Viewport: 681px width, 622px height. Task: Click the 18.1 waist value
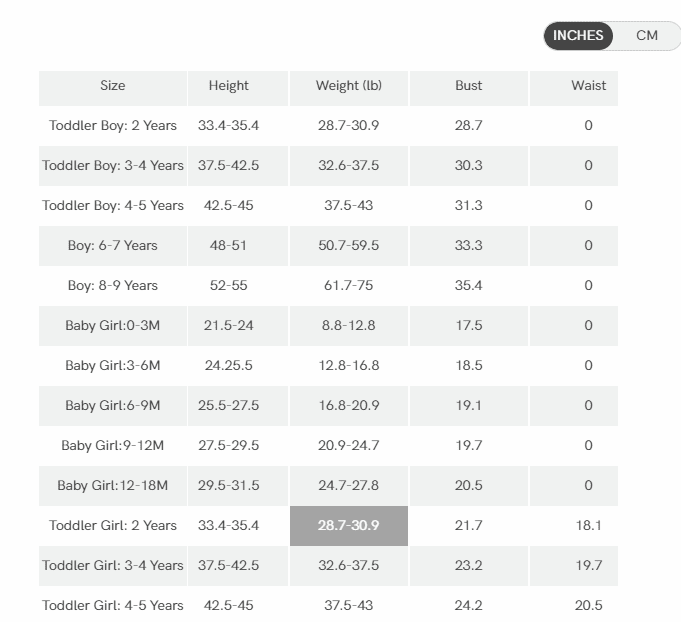coord(588,526)
